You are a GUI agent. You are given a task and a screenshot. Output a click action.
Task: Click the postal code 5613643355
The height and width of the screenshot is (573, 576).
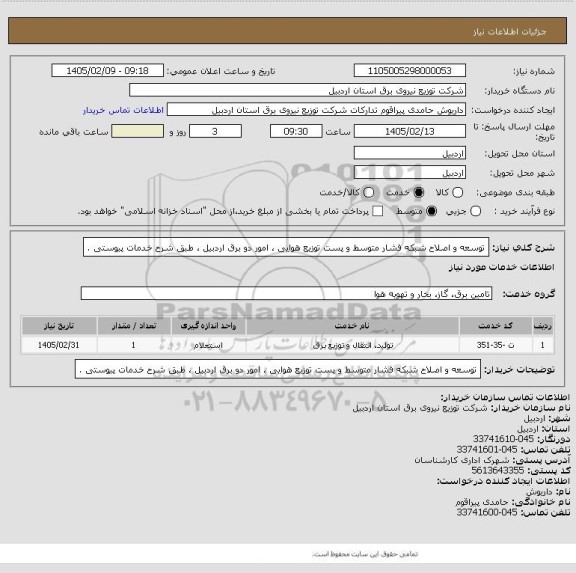pyautogui.click(x=497, y=470)
